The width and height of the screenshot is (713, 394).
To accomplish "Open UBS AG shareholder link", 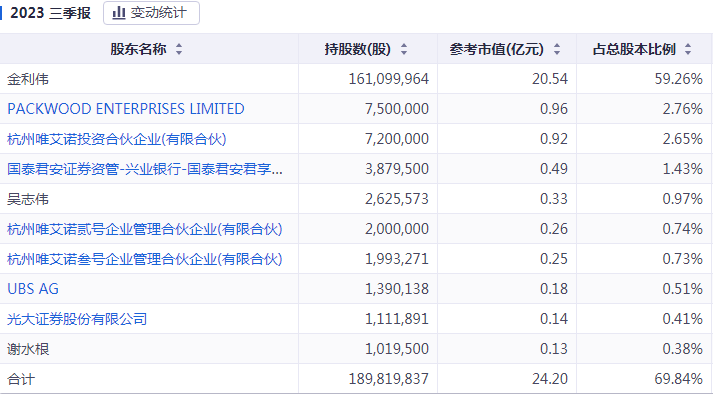I will pyautogui.click(x=33, y=289).
